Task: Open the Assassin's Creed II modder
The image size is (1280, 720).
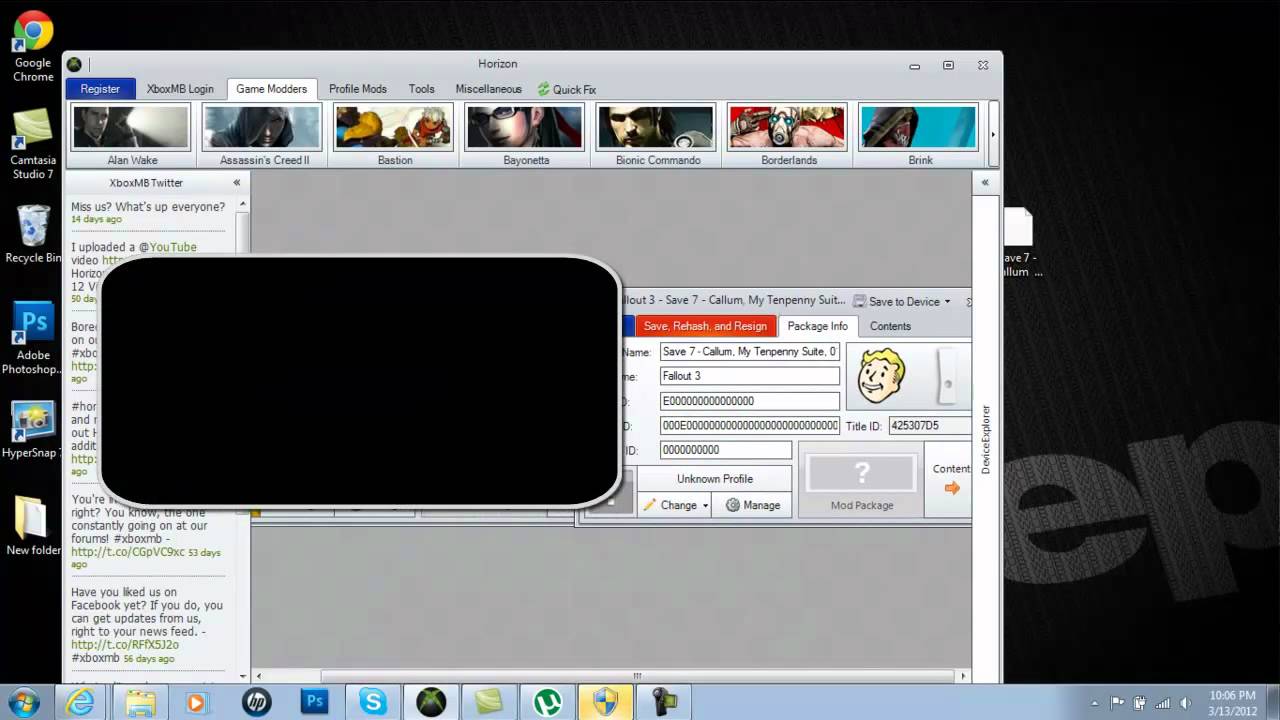Action: point(263,135)
